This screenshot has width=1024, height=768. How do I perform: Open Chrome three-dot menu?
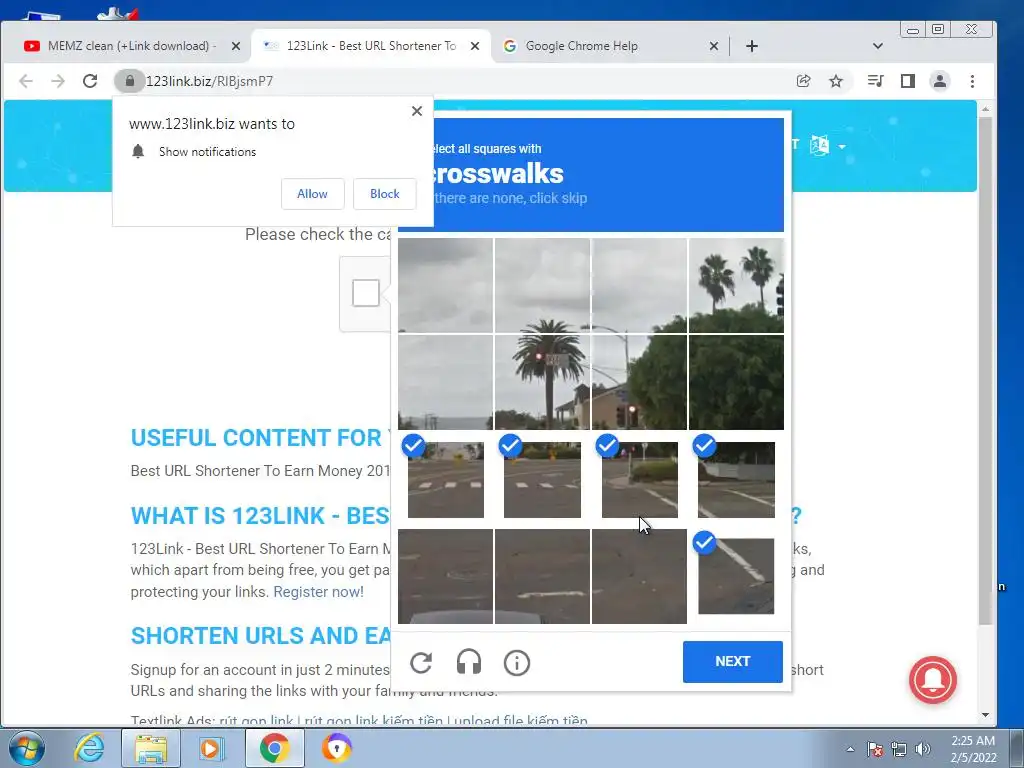click(972, 81)
